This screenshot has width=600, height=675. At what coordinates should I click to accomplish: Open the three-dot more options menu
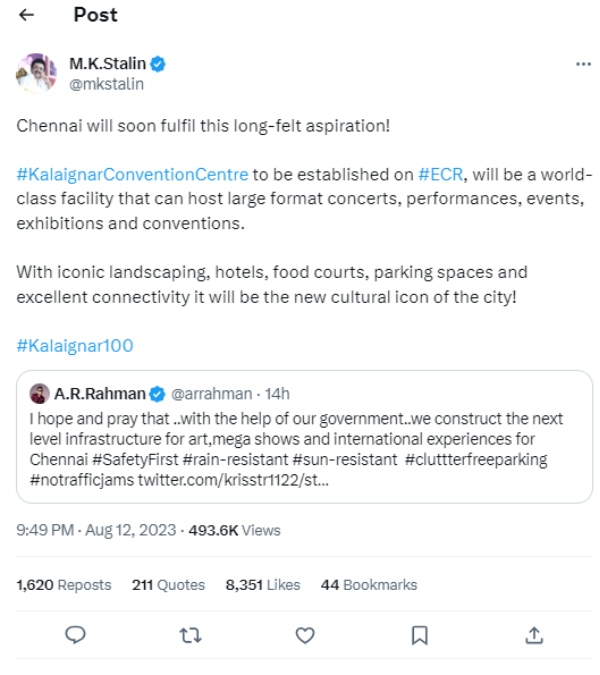pos(584,65)
